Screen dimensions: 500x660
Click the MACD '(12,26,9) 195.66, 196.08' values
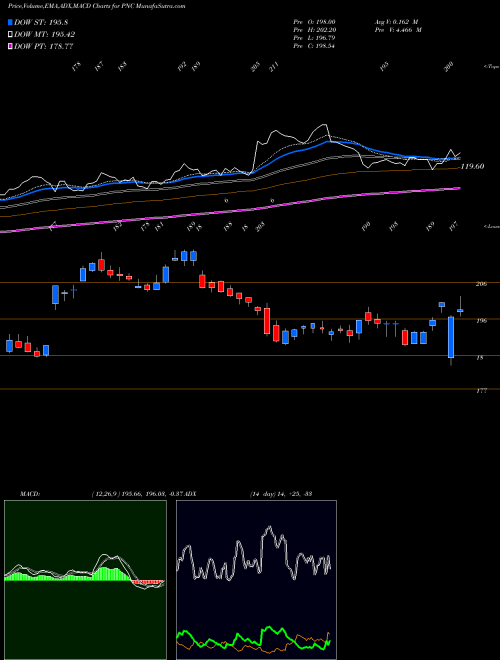coord(127,494)
